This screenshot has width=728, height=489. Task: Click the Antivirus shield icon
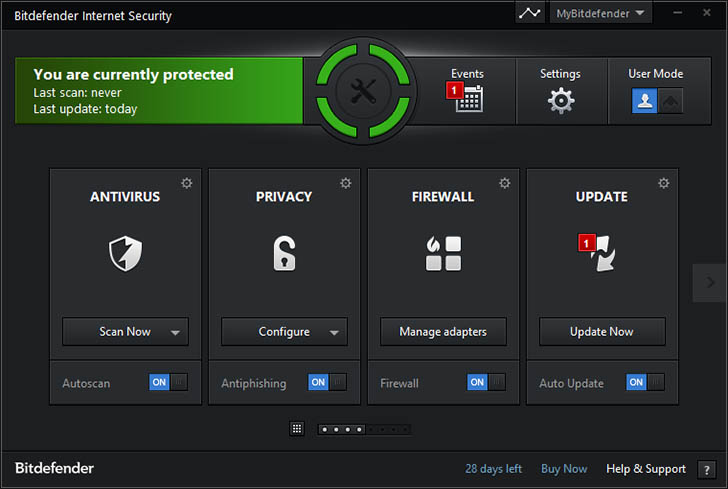point(125,253)
